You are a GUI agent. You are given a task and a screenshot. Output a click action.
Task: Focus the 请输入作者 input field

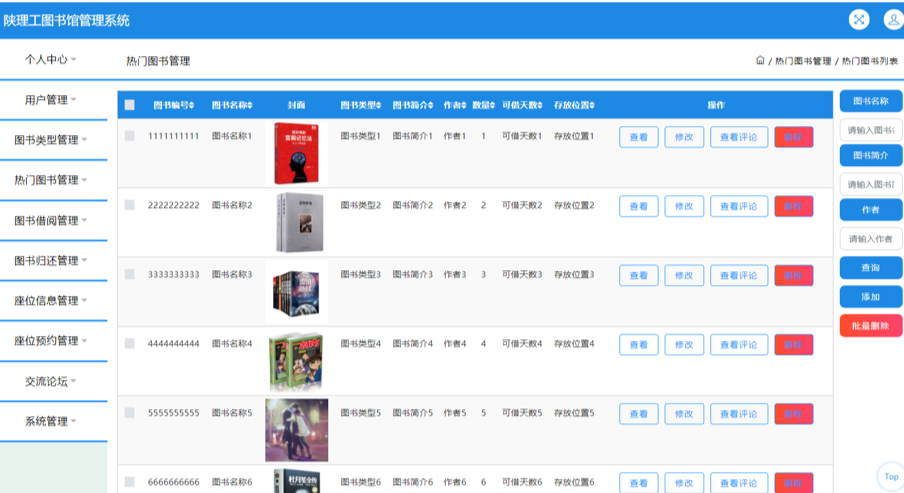pos(871,239)
